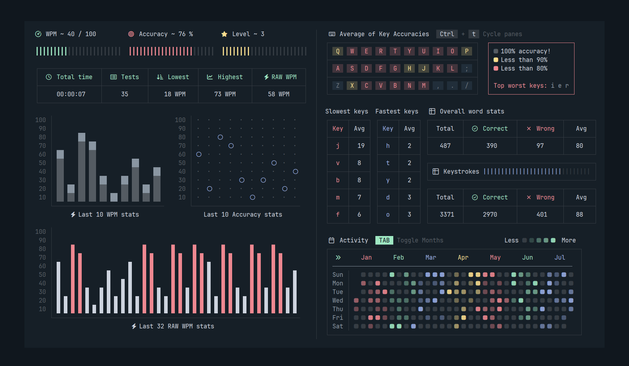The height and width of the screenshot is (366, 629).
Task: Click the Keystrokes progress bar
Action: [x=536, y=172]
